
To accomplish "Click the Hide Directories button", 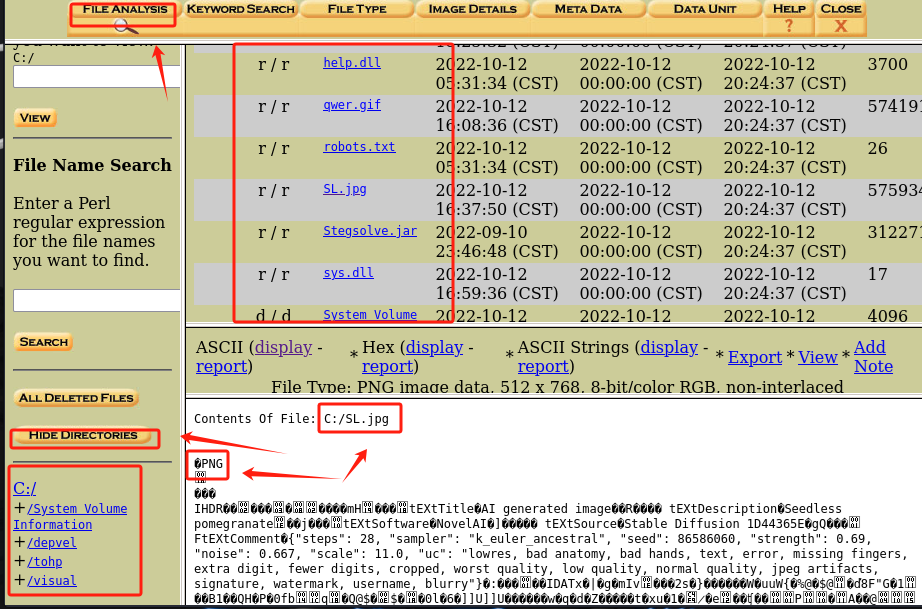I will [83, 435].
